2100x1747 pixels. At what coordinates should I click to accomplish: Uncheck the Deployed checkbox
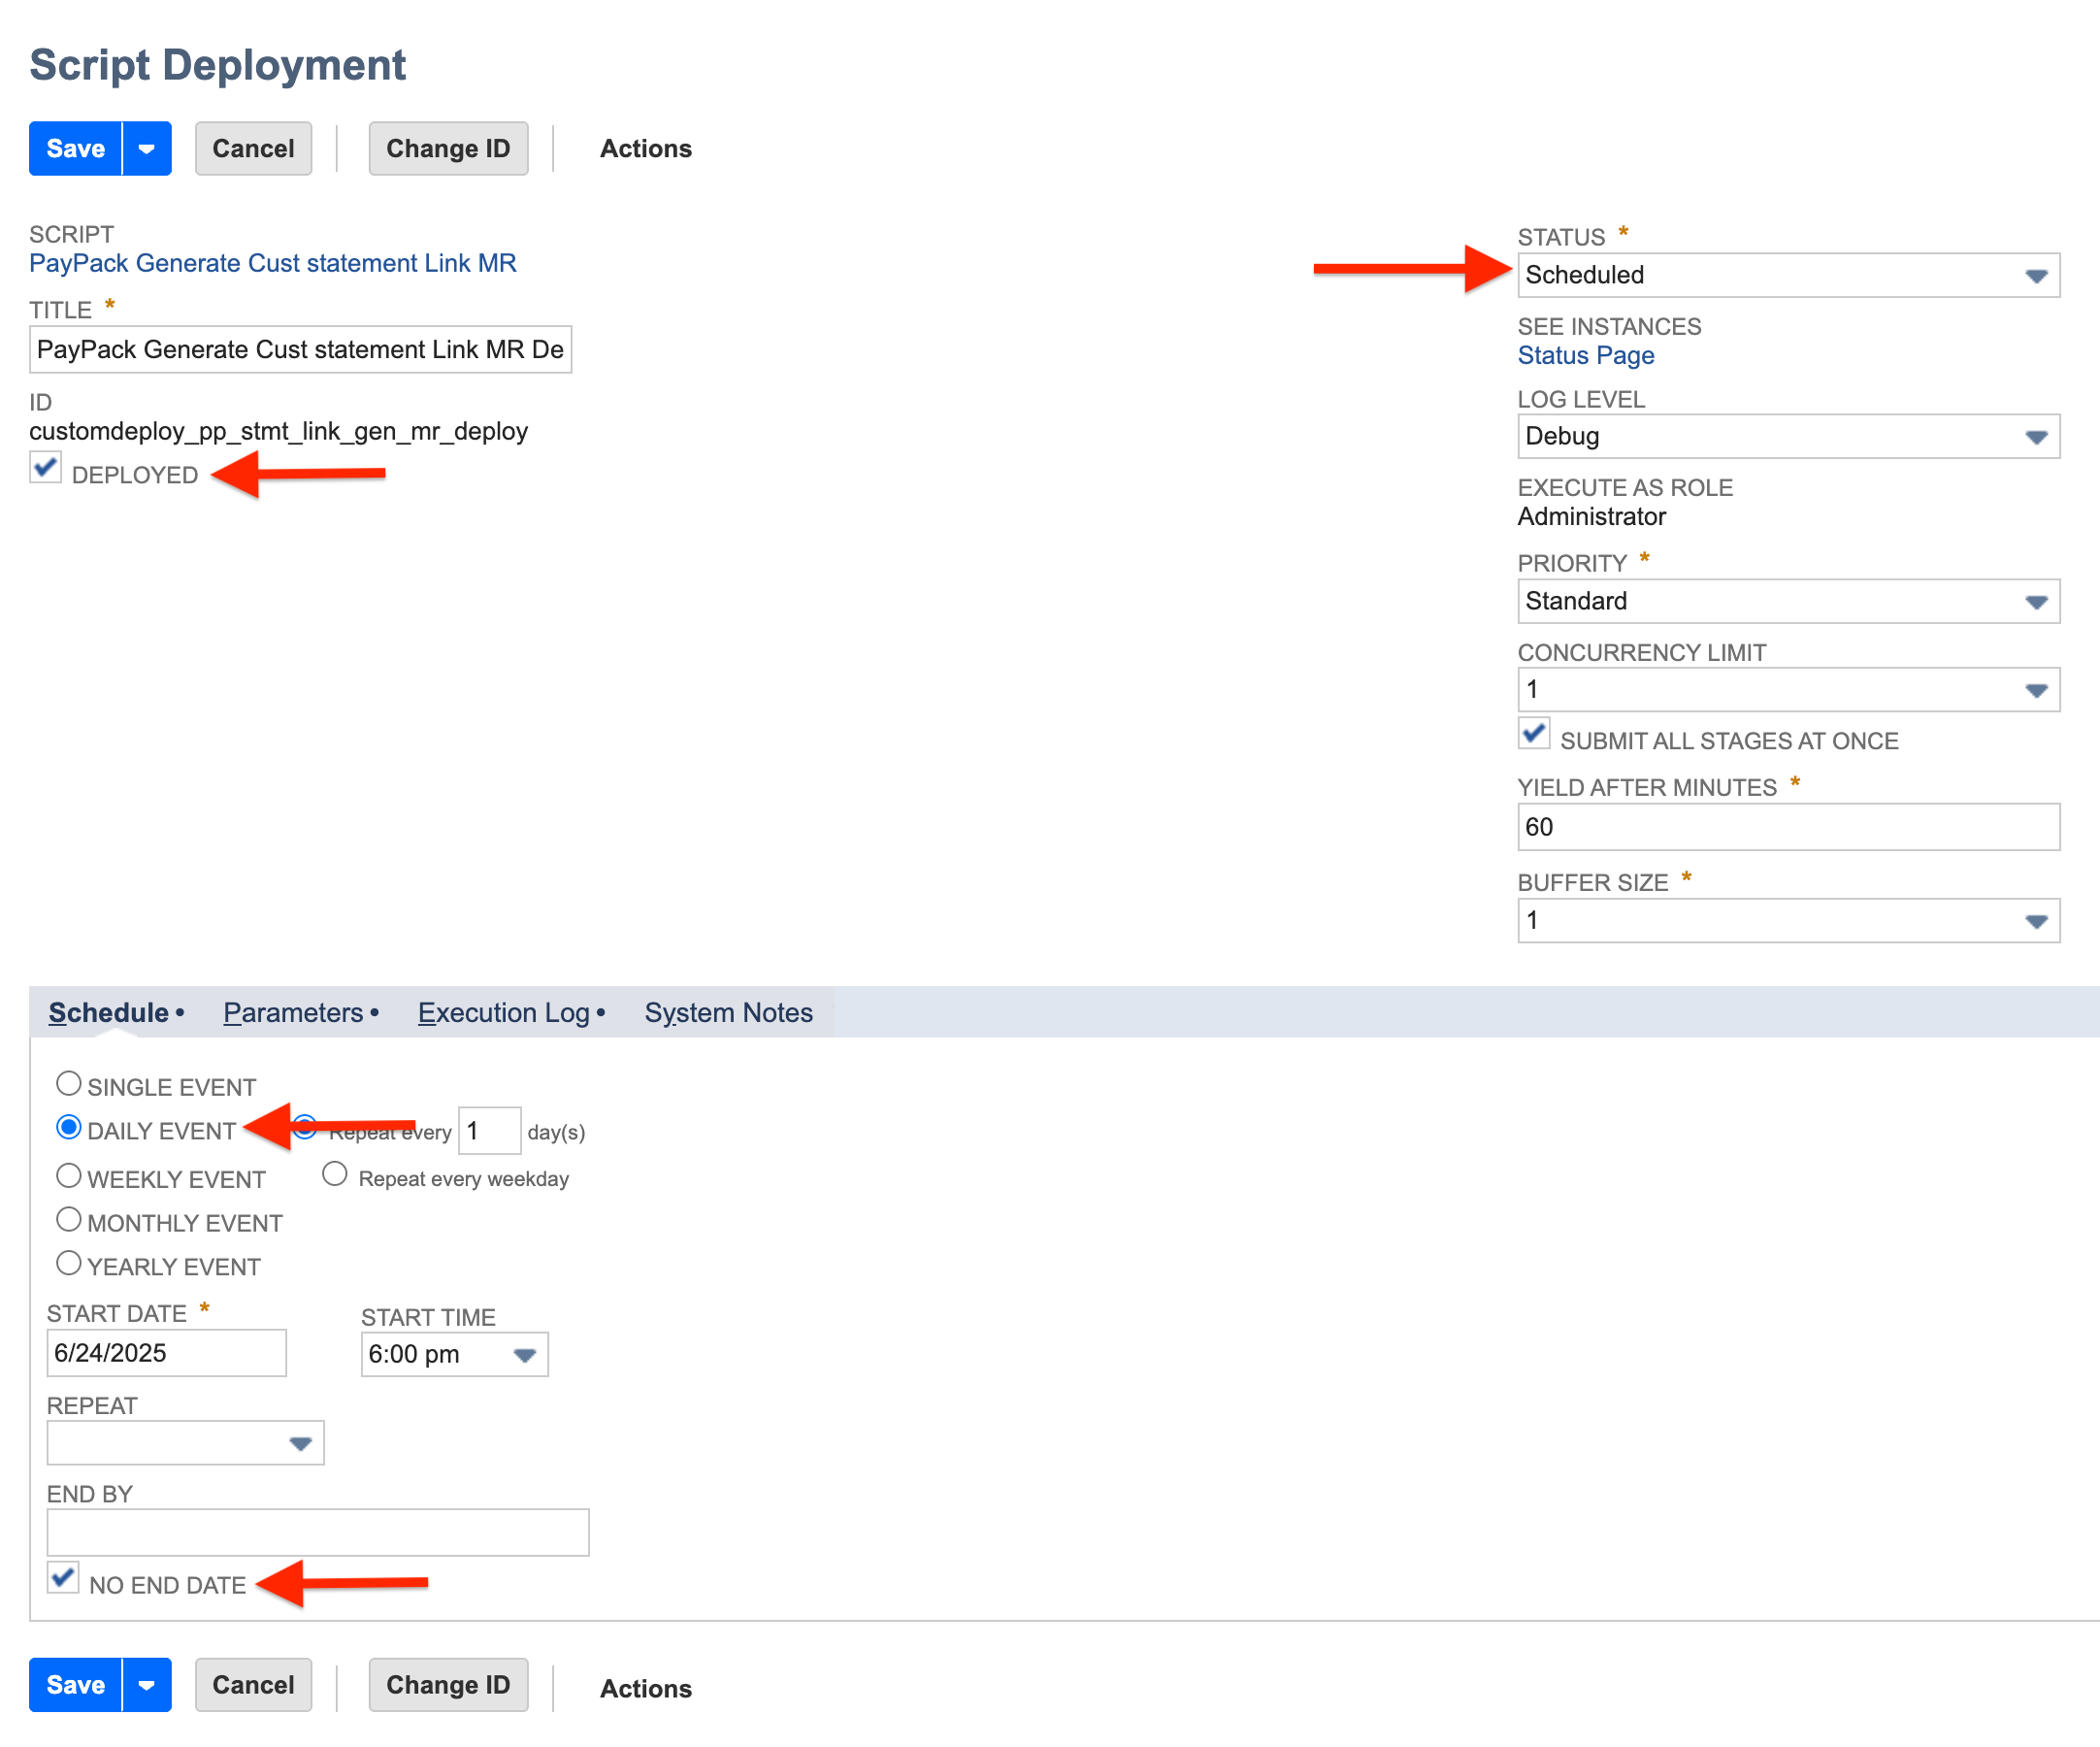[45, 468]
